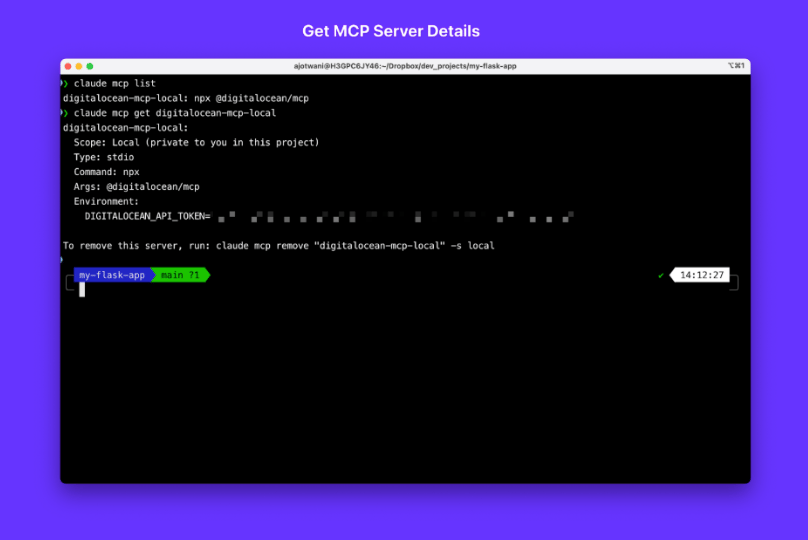Click the keyboard shortcut indicator in title bar

point(736,65)
